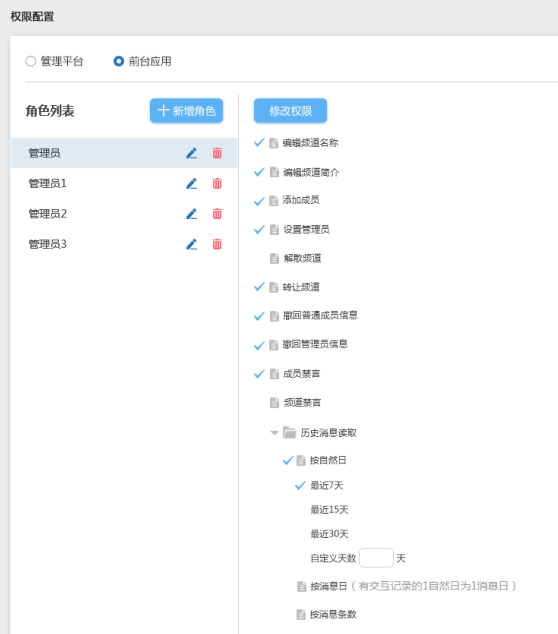Select the 前台应用 radio button

coord(118,61)
